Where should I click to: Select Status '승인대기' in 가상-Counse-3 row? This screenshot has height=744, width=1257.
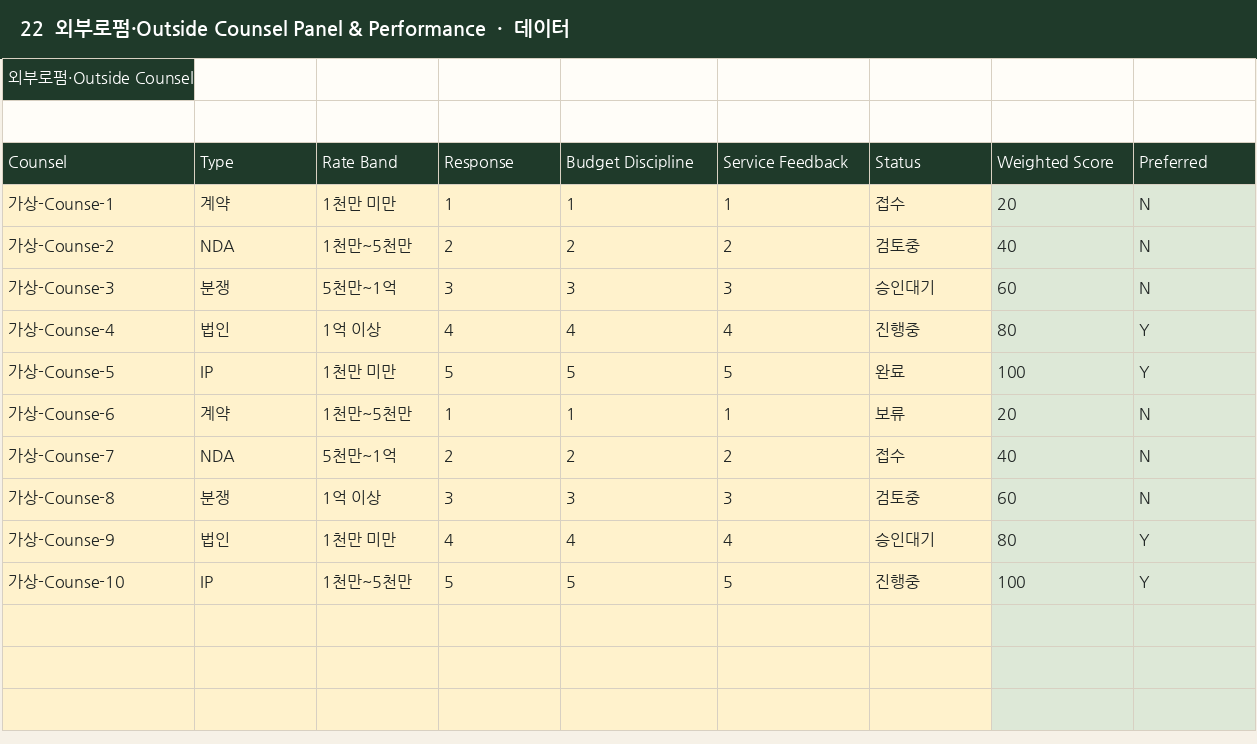(930, 289)
